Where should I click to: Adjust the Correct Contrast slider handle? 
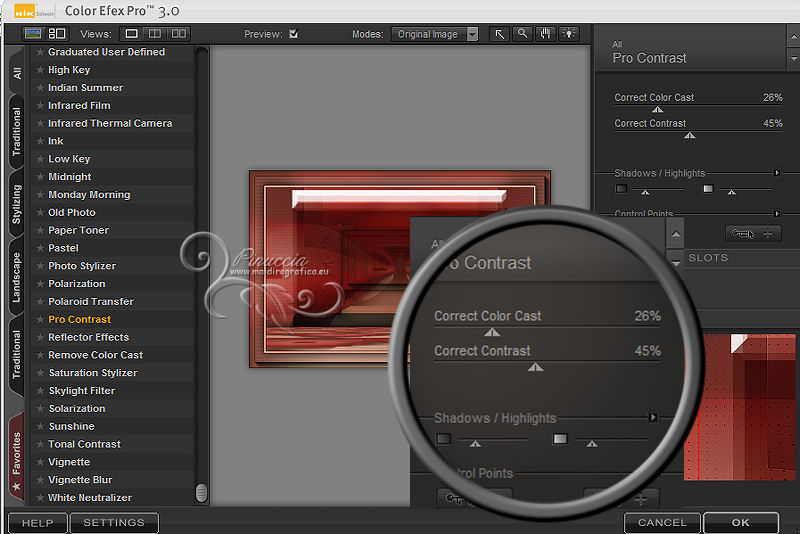[x=690, y=136]
